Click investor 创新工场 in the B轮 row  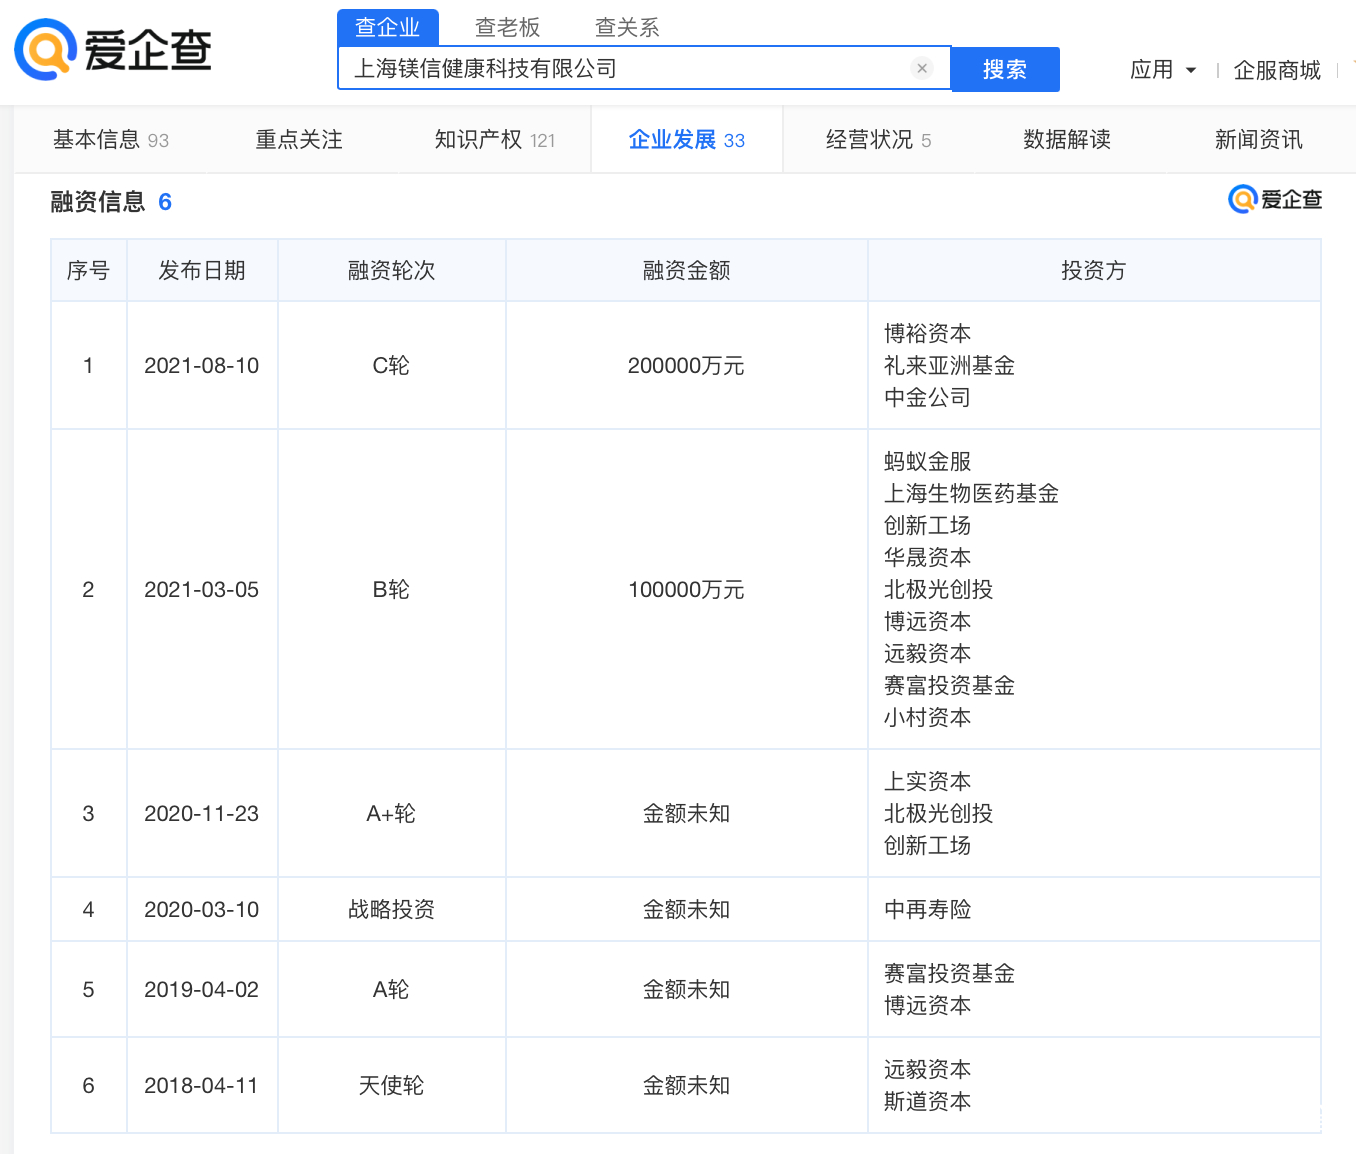pos(927,526)
